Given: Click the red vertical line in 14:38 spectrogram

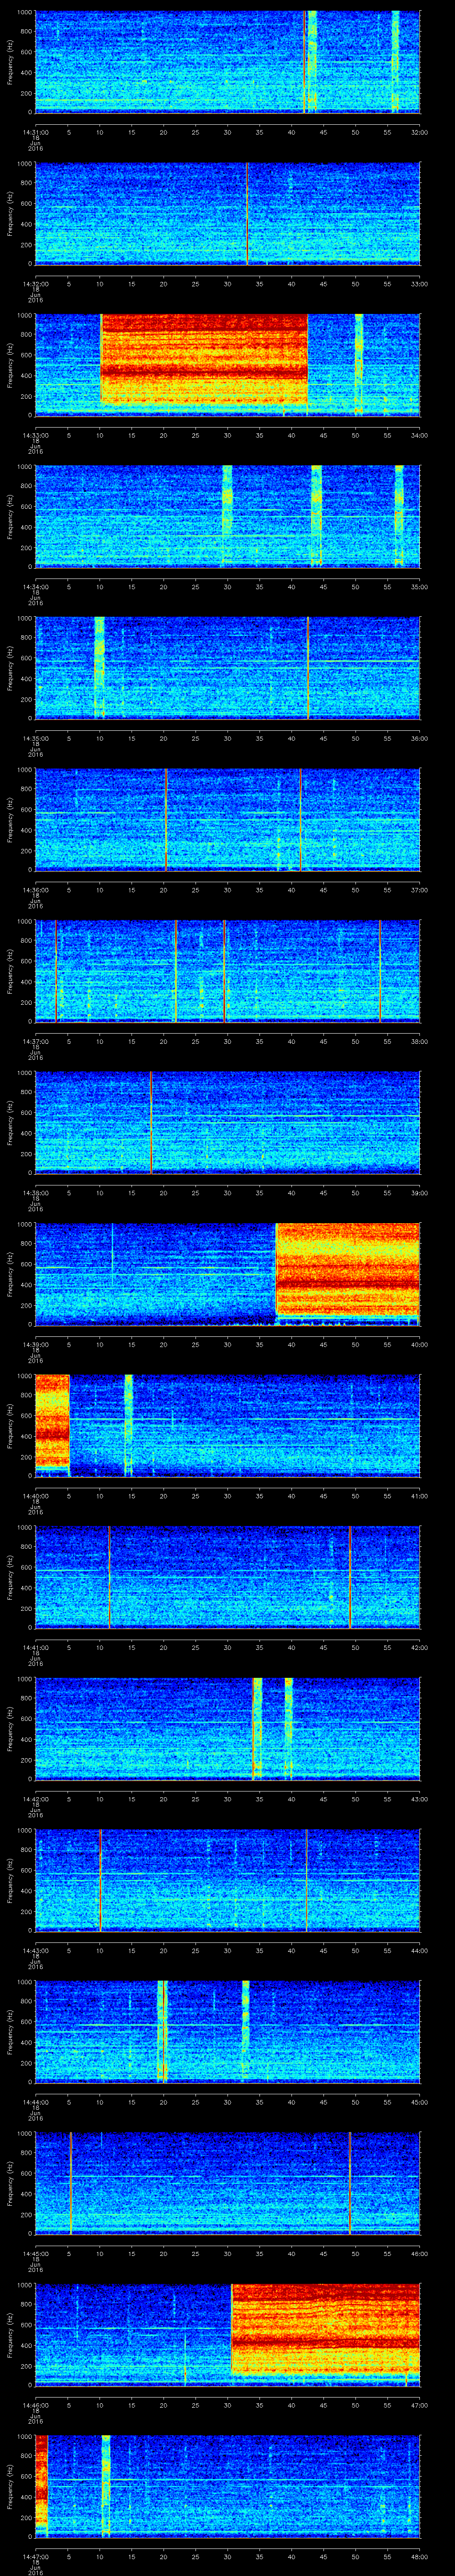Looking at the screenshot, I should (x=151, y=1122).
